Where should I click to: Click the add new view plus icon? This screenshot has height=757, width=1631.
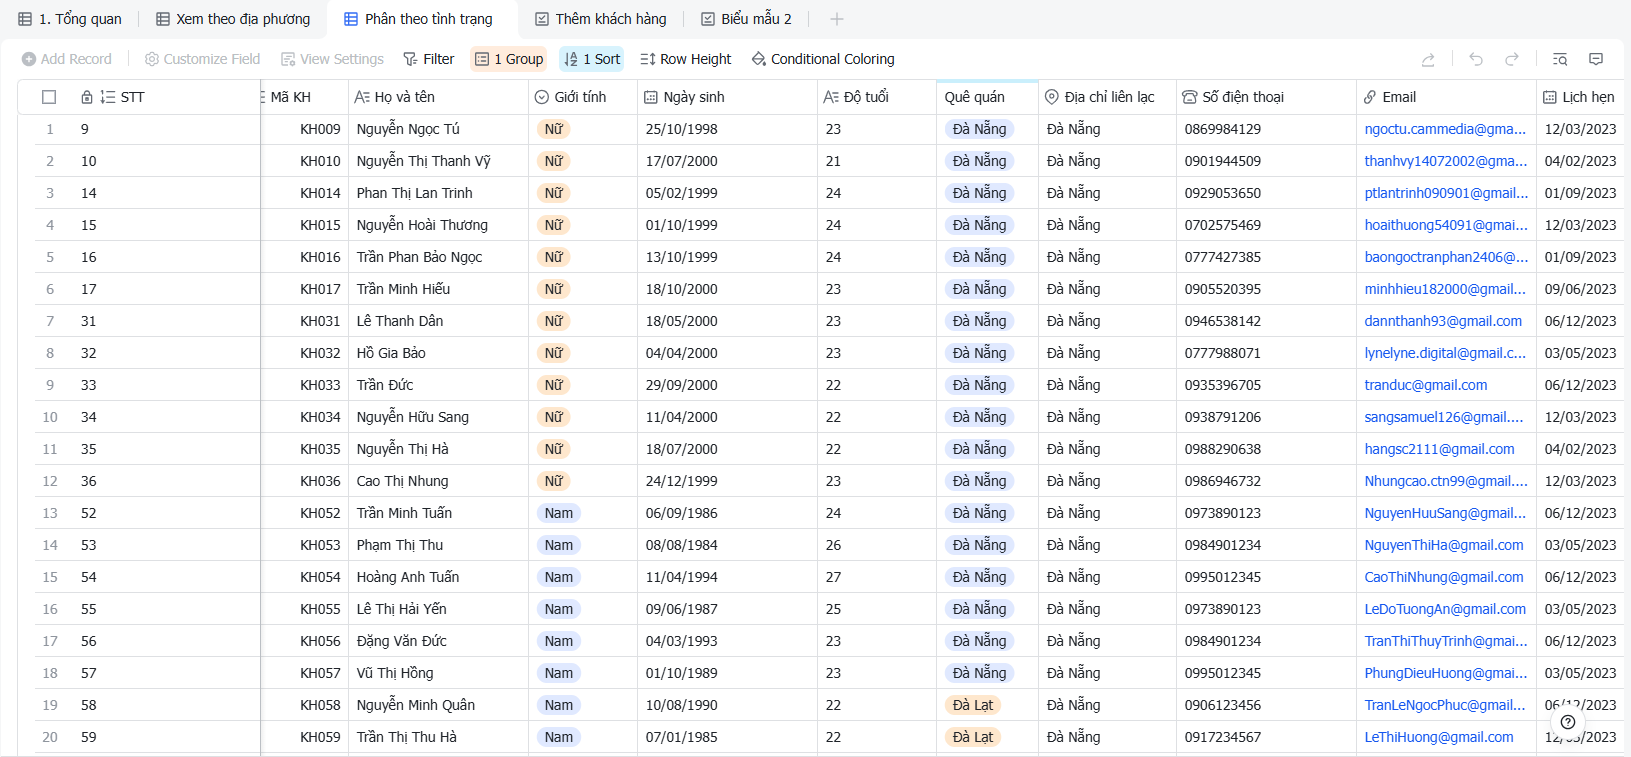(837, 19)
